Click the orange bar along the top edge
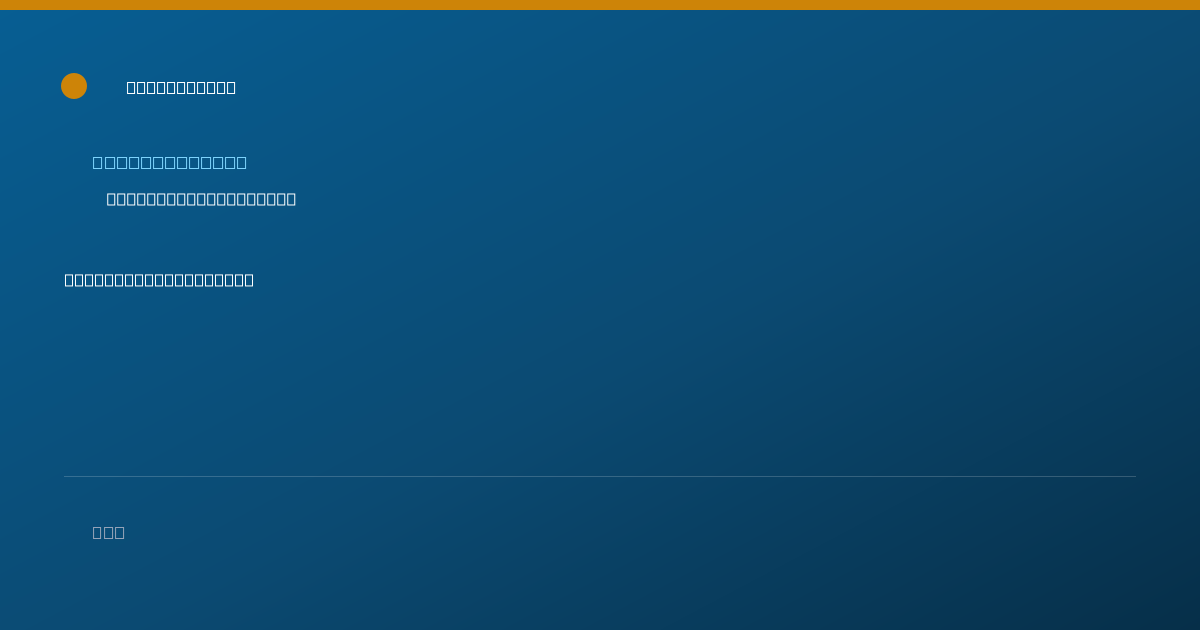Viewport: 1200px width, 630px height. (x=600, y=5)
